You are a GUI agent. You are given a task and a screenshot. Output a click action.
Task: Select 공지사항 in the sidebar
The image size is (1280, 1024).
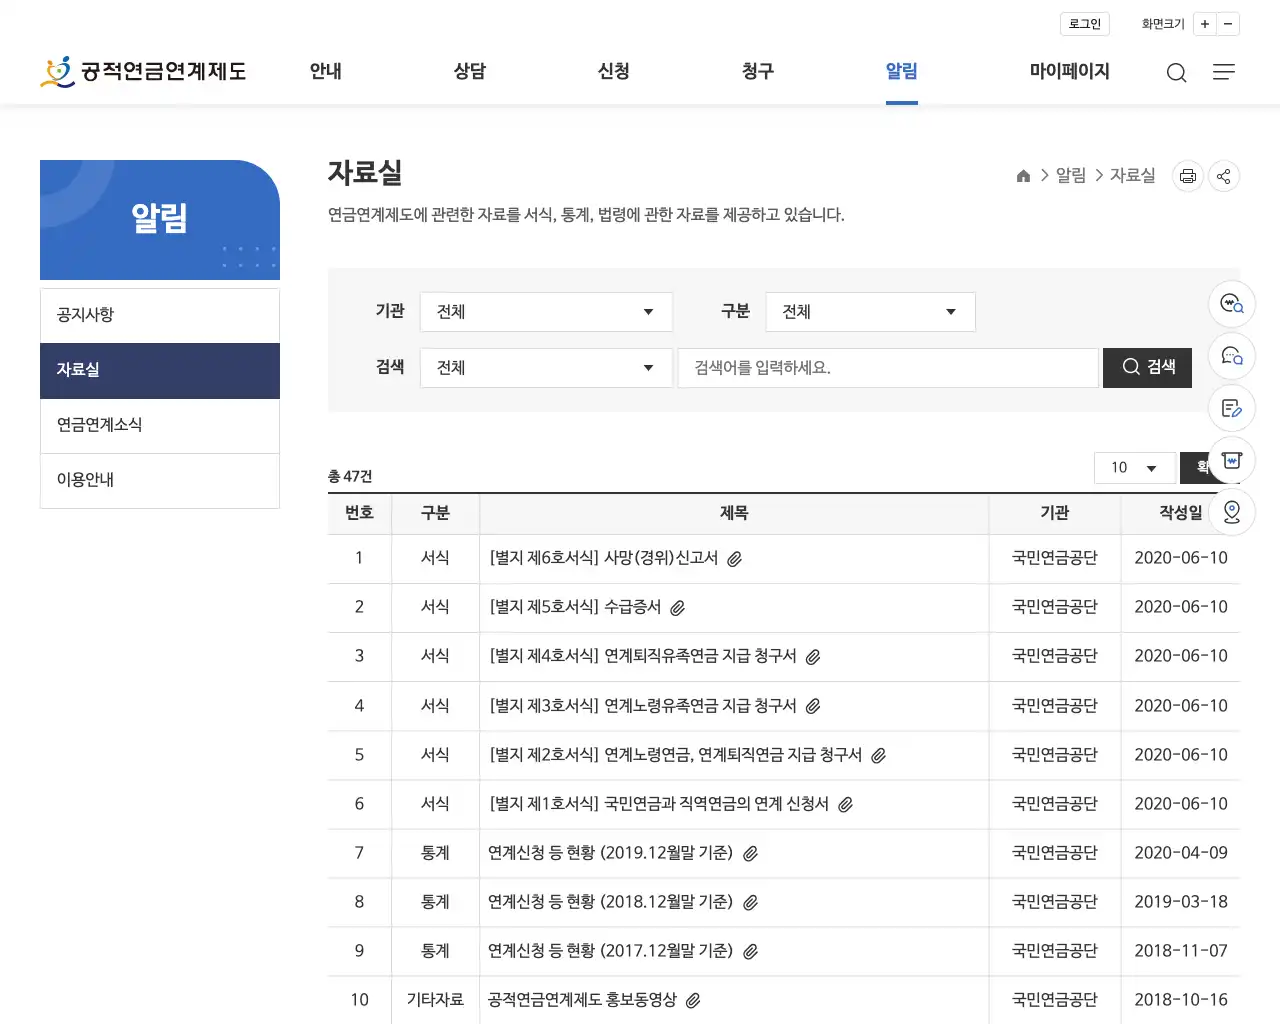[x=85, y=314]
